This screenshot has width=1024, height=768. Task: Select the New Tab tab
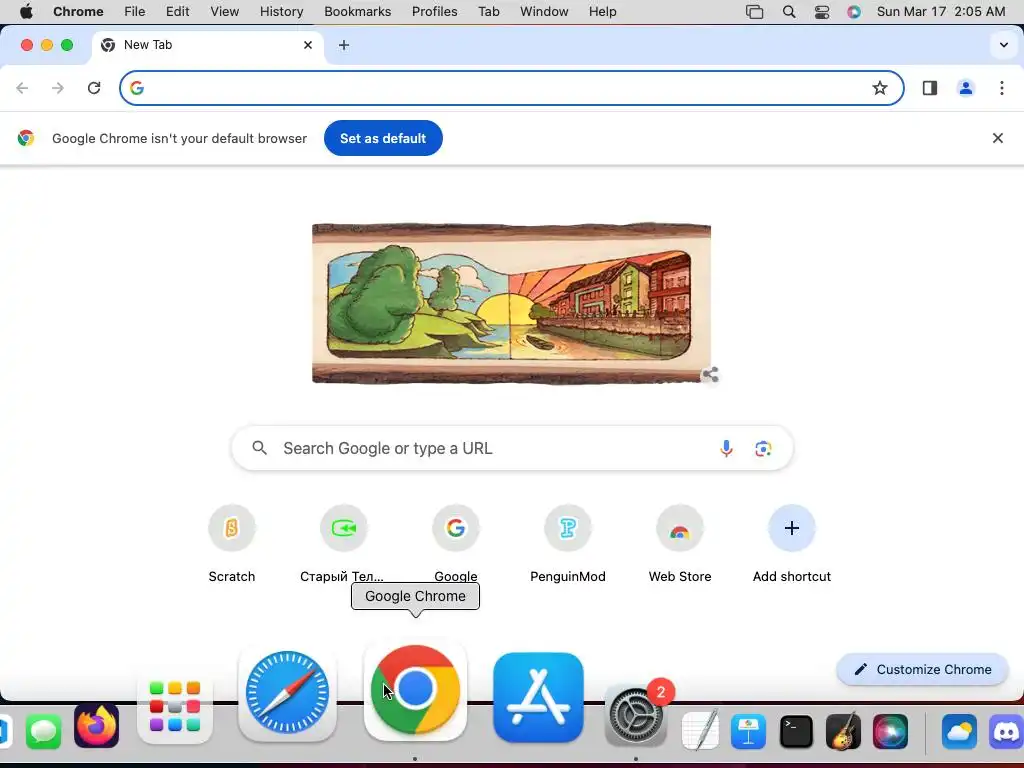tap(206, 45)
